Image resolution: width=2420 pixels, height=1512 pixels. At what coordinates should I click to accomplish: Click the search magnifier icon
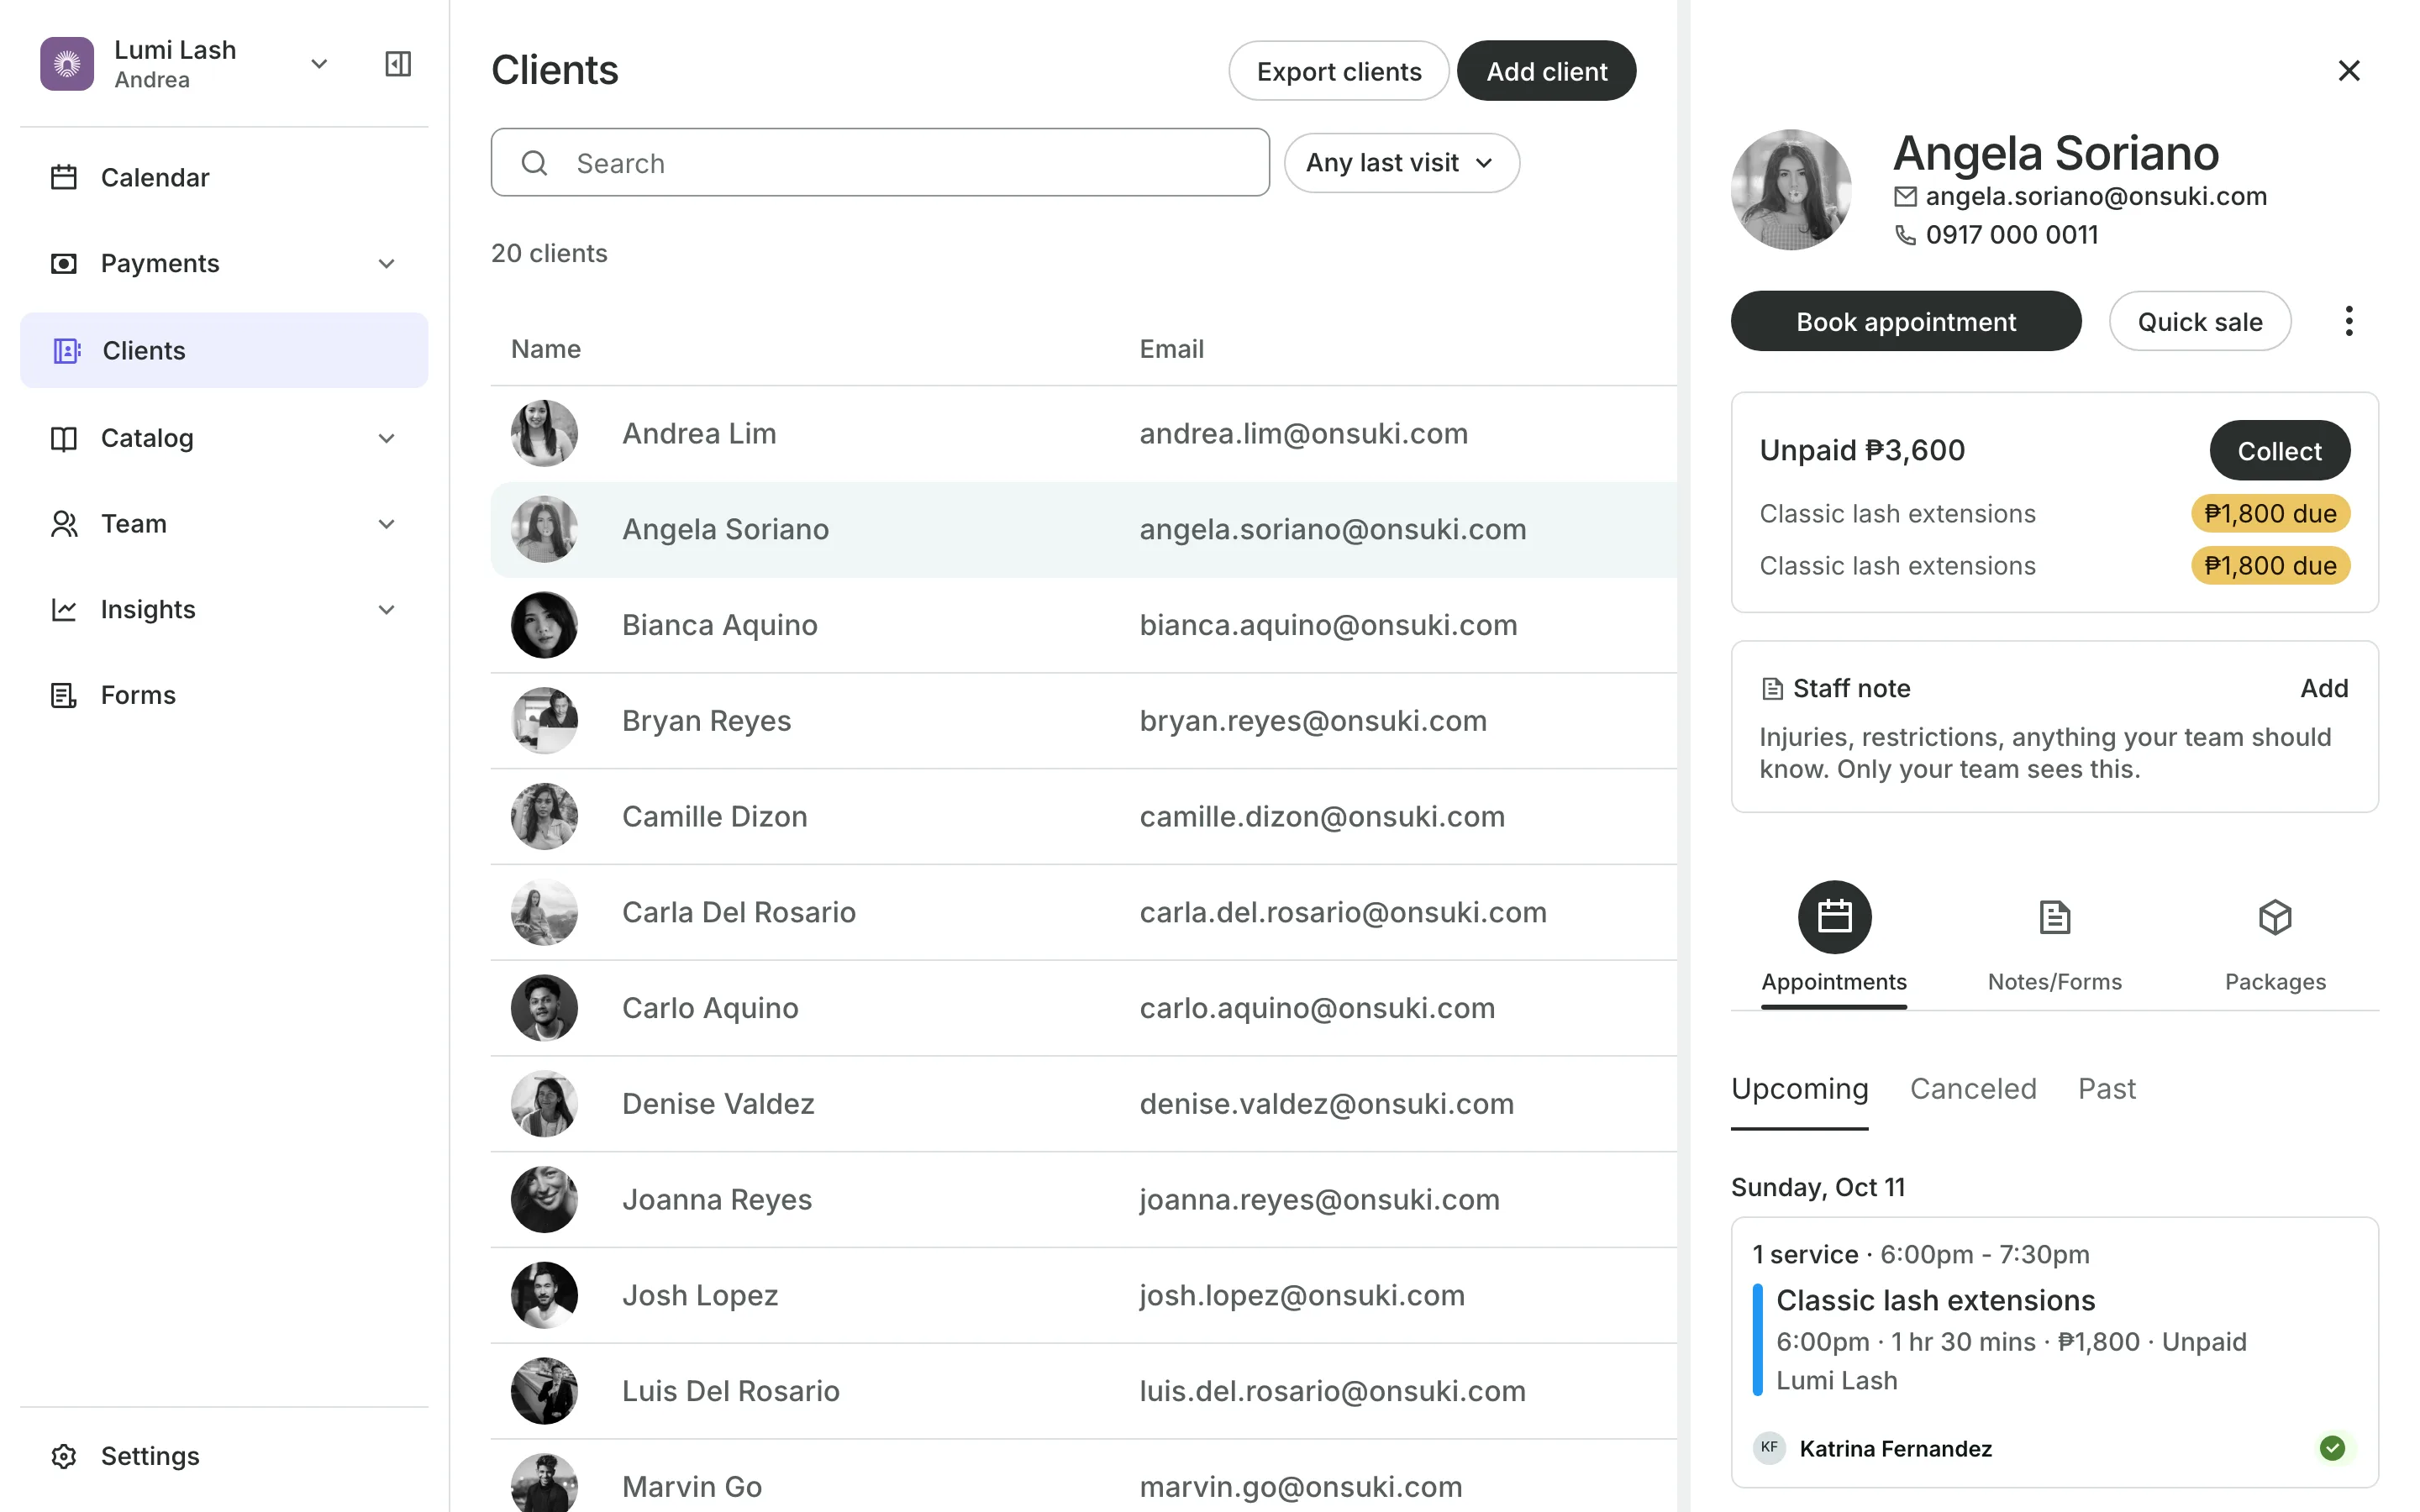535,163
